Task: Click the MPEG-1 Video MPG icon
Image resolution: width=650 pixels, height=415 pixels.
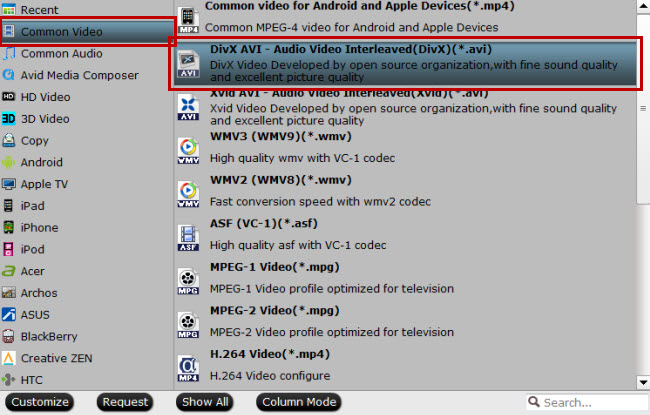Action: click(x=188, y=282)
